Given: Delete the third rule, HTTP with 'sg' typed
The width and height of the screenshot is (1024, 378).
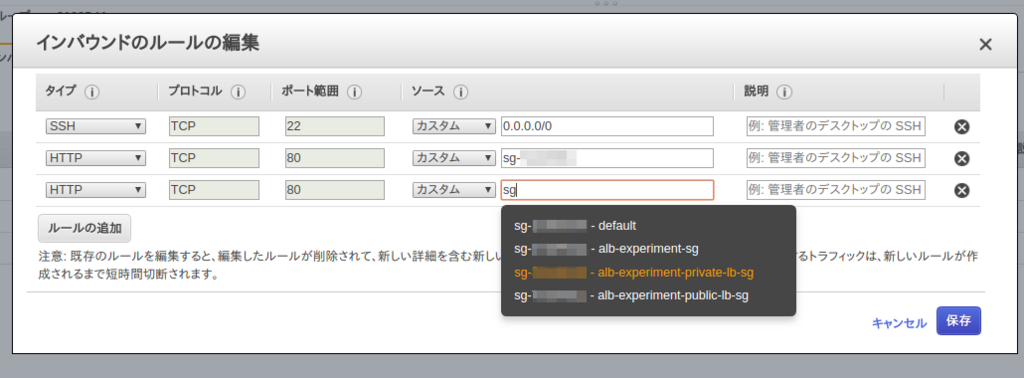Looking at the screenshot, I should tap(961, 190).
